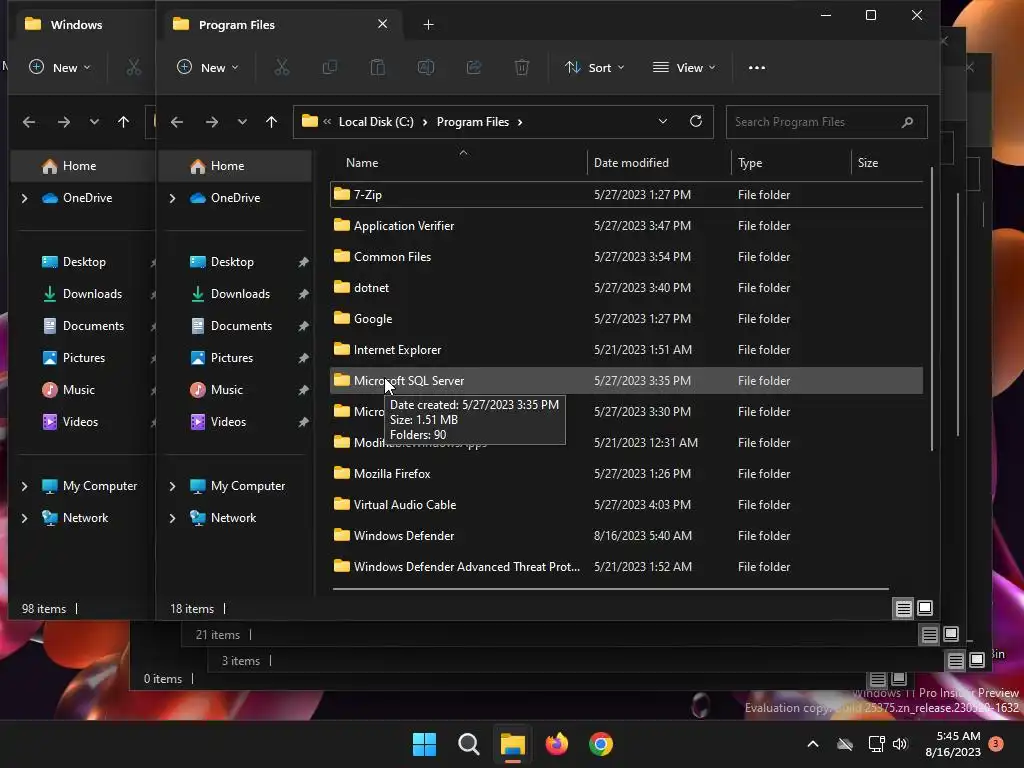Viewport: 1024px width, 768px height.
Task: Open Pictures in the Windows window sidebar
Action: (x=84, y=358)
